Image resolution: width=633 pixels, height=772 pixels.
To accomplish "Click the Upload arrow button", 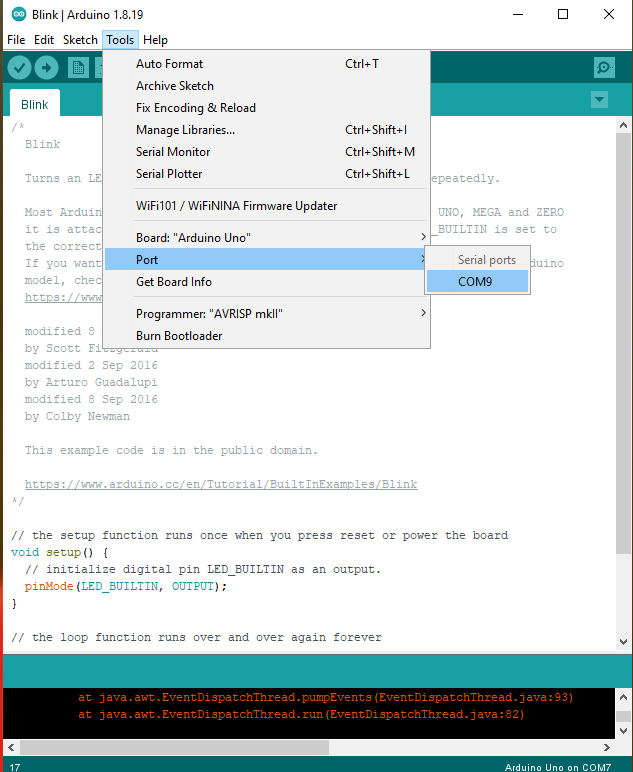I will (x=46, y=67).
